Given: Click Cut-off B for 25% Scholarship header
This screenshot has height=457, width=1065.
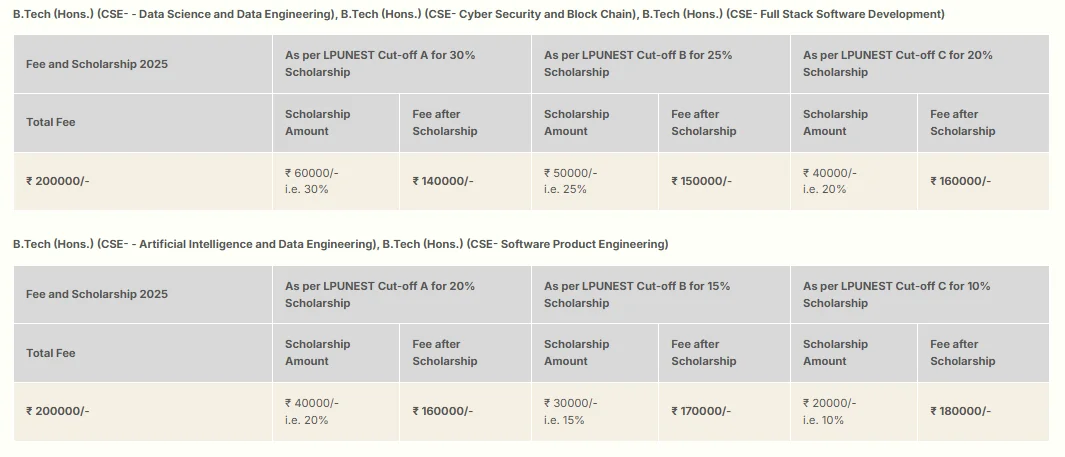Looking at the screenshot, I should (x=661, y=65).
